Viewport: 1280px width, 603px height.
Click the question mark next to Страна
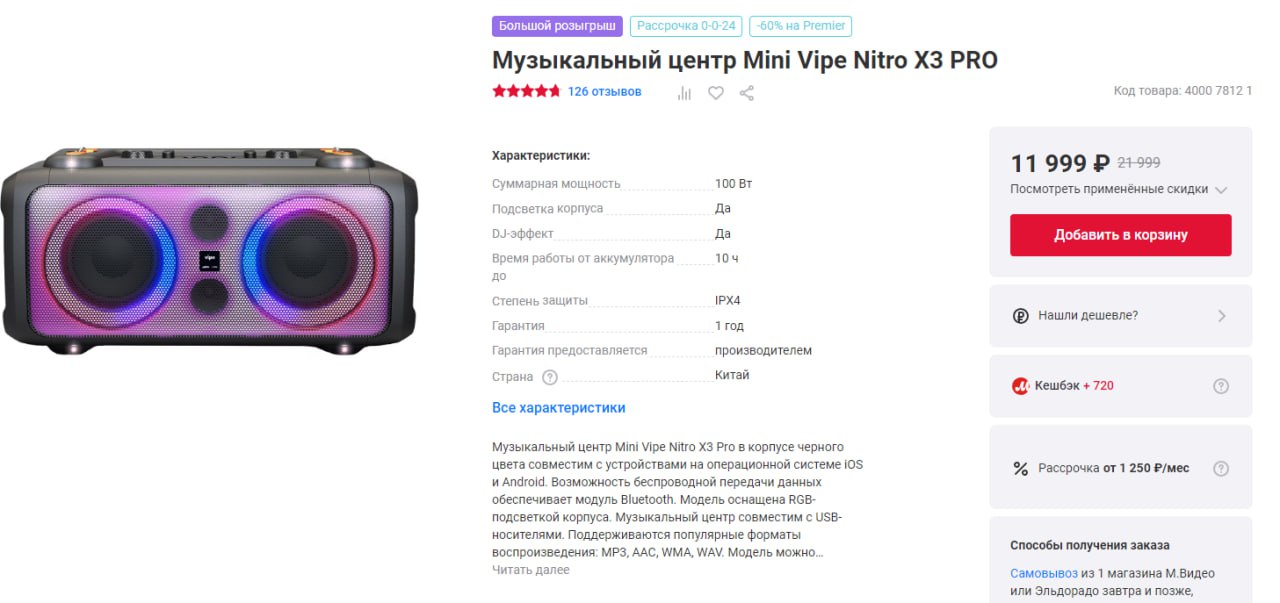click(x=550, y=377)
